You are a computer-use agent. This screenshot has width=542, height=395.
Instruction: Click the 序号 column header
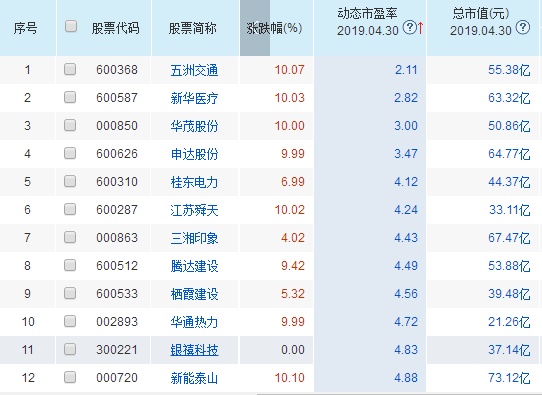pos(26,28)
